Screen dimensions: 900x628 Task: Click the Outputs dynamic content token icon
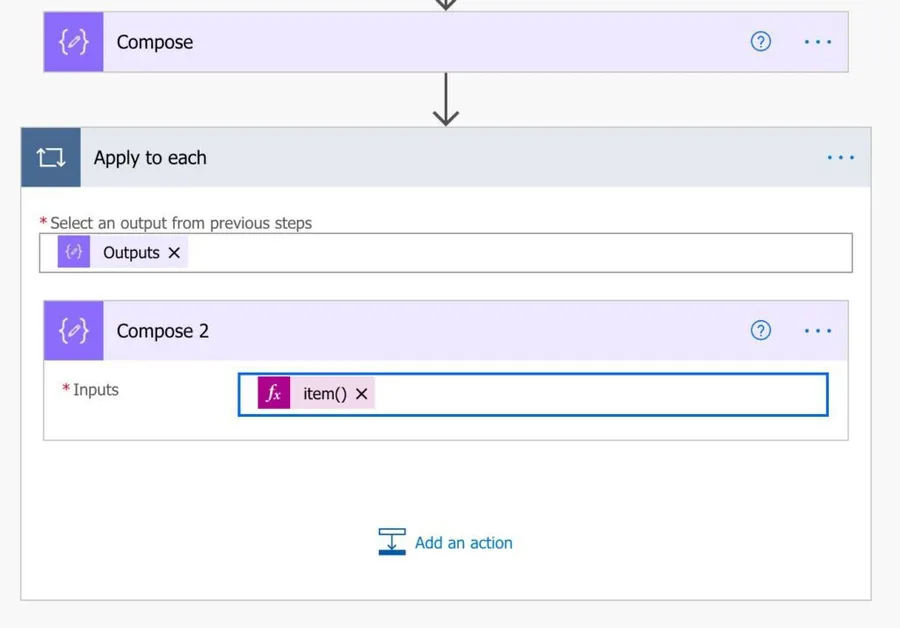tap(74, 253)
